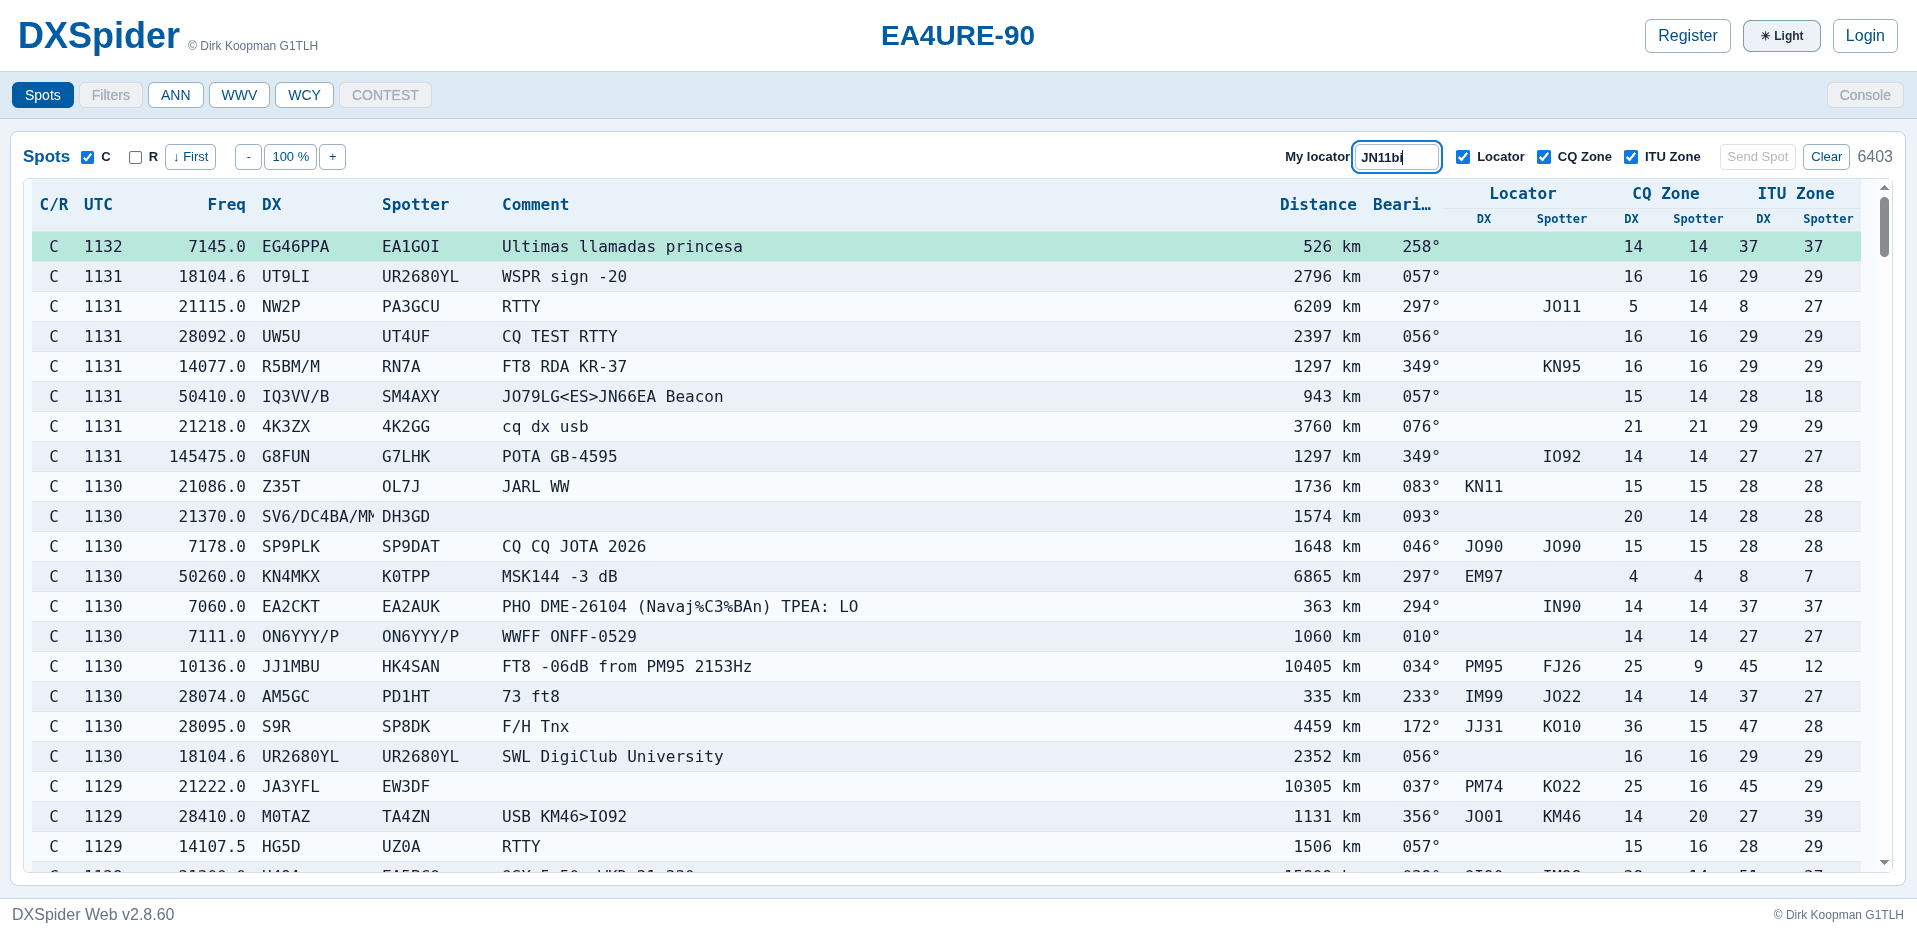
Task: Enable the C checkbox beside Spots
Action: pos(88,157)
